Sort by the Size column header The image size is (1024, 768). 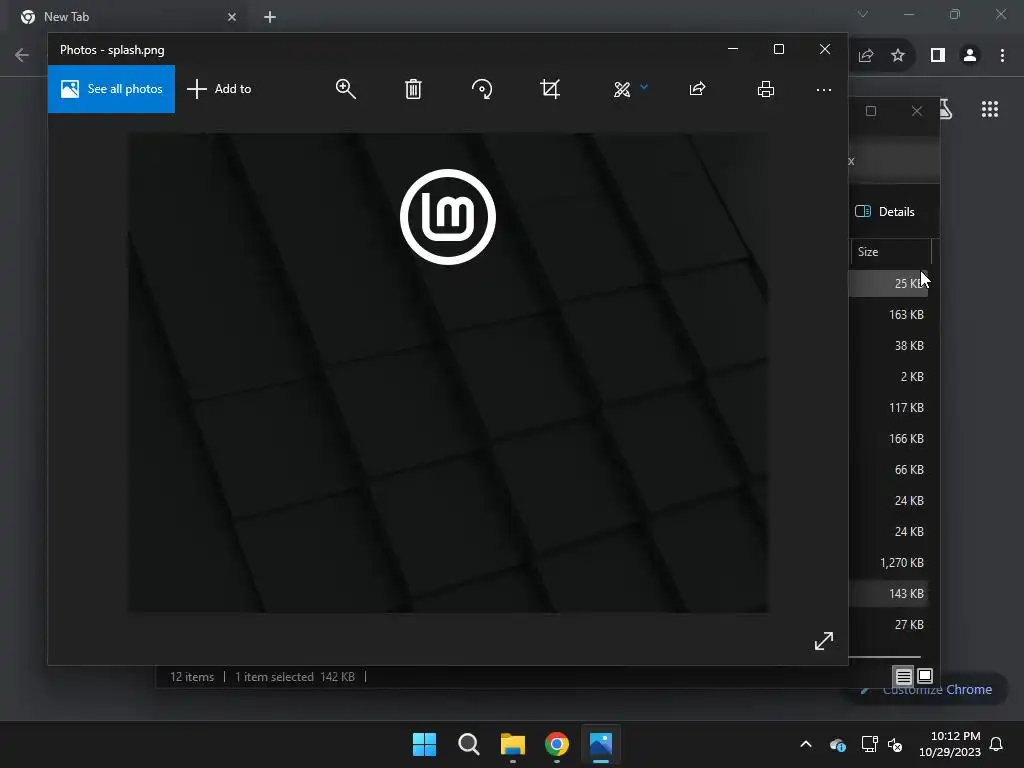(x=890, y=252)
